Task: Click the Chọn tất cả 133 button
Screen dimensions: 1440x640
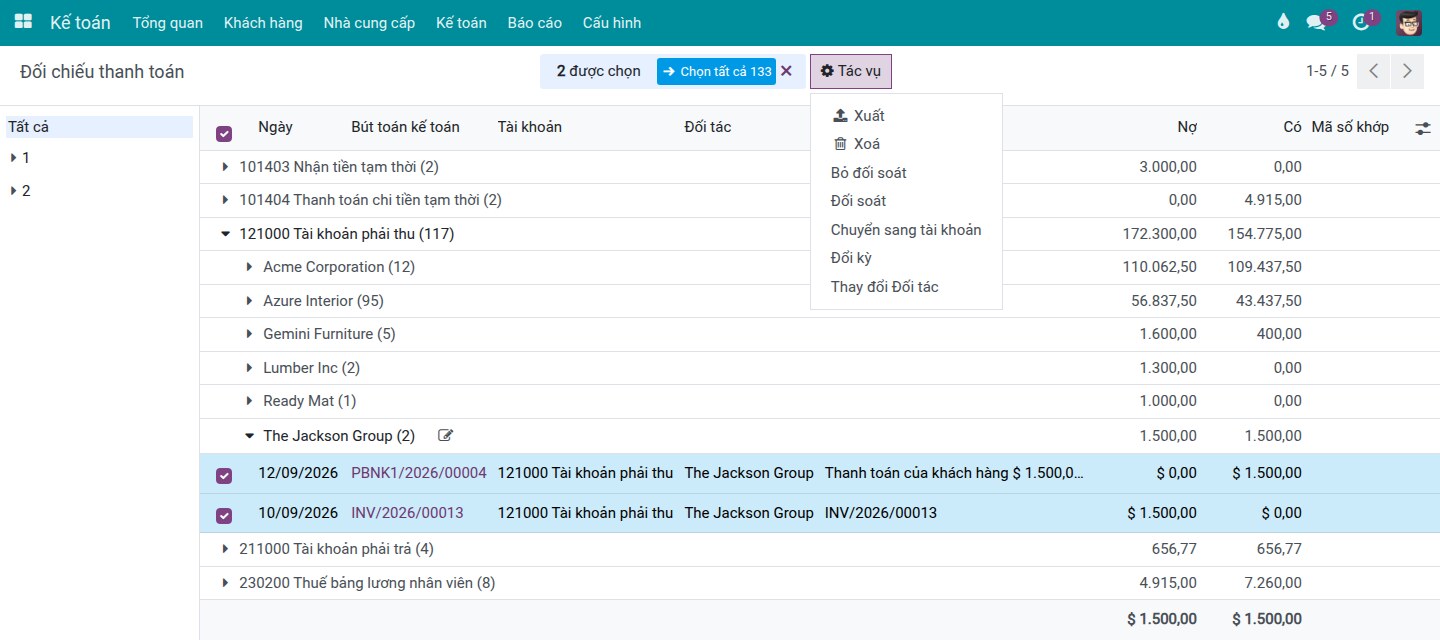Action: pos(716,71)
